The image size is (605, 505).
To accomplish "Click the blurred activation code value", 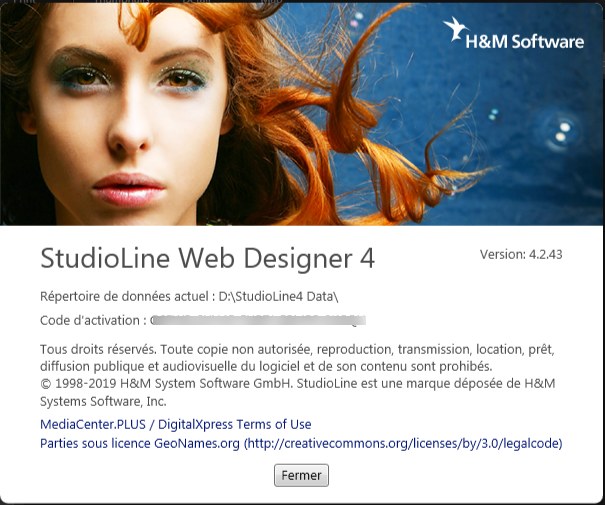I will (258, 321).
